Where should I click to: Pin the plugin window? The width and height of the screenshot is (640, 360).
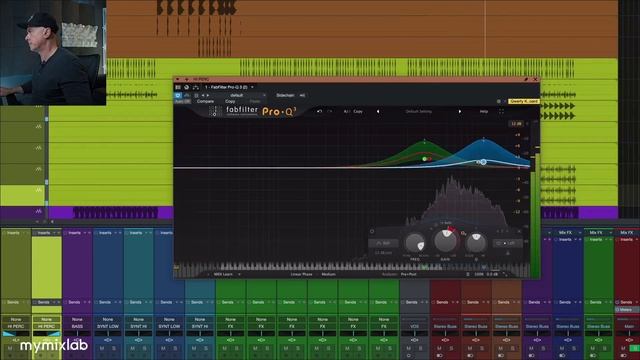tap(526, 79)
